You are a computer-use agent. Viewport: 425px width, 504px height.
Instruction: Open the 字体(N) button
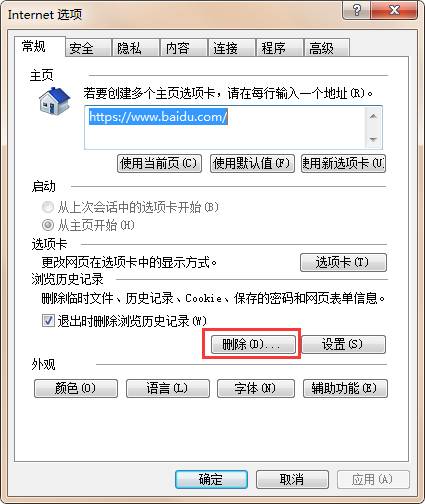pyautogui.click(x=256, y=388)
